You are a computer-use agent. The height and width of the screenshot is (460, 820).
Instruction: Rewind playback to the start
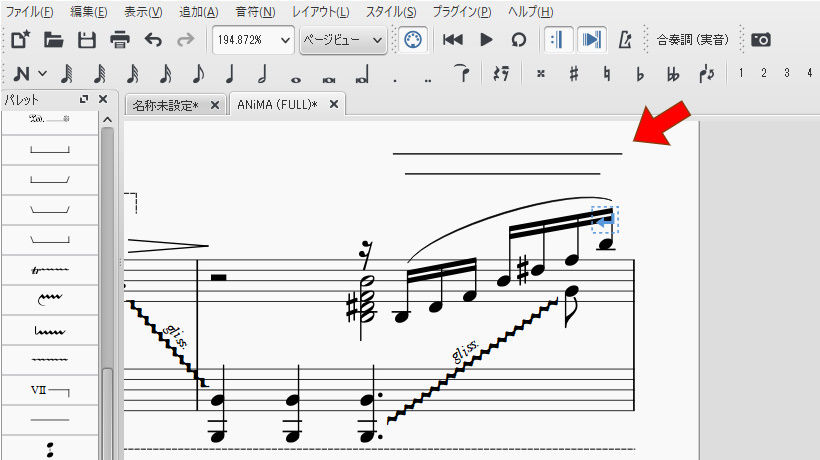click(x=452, y=40)
